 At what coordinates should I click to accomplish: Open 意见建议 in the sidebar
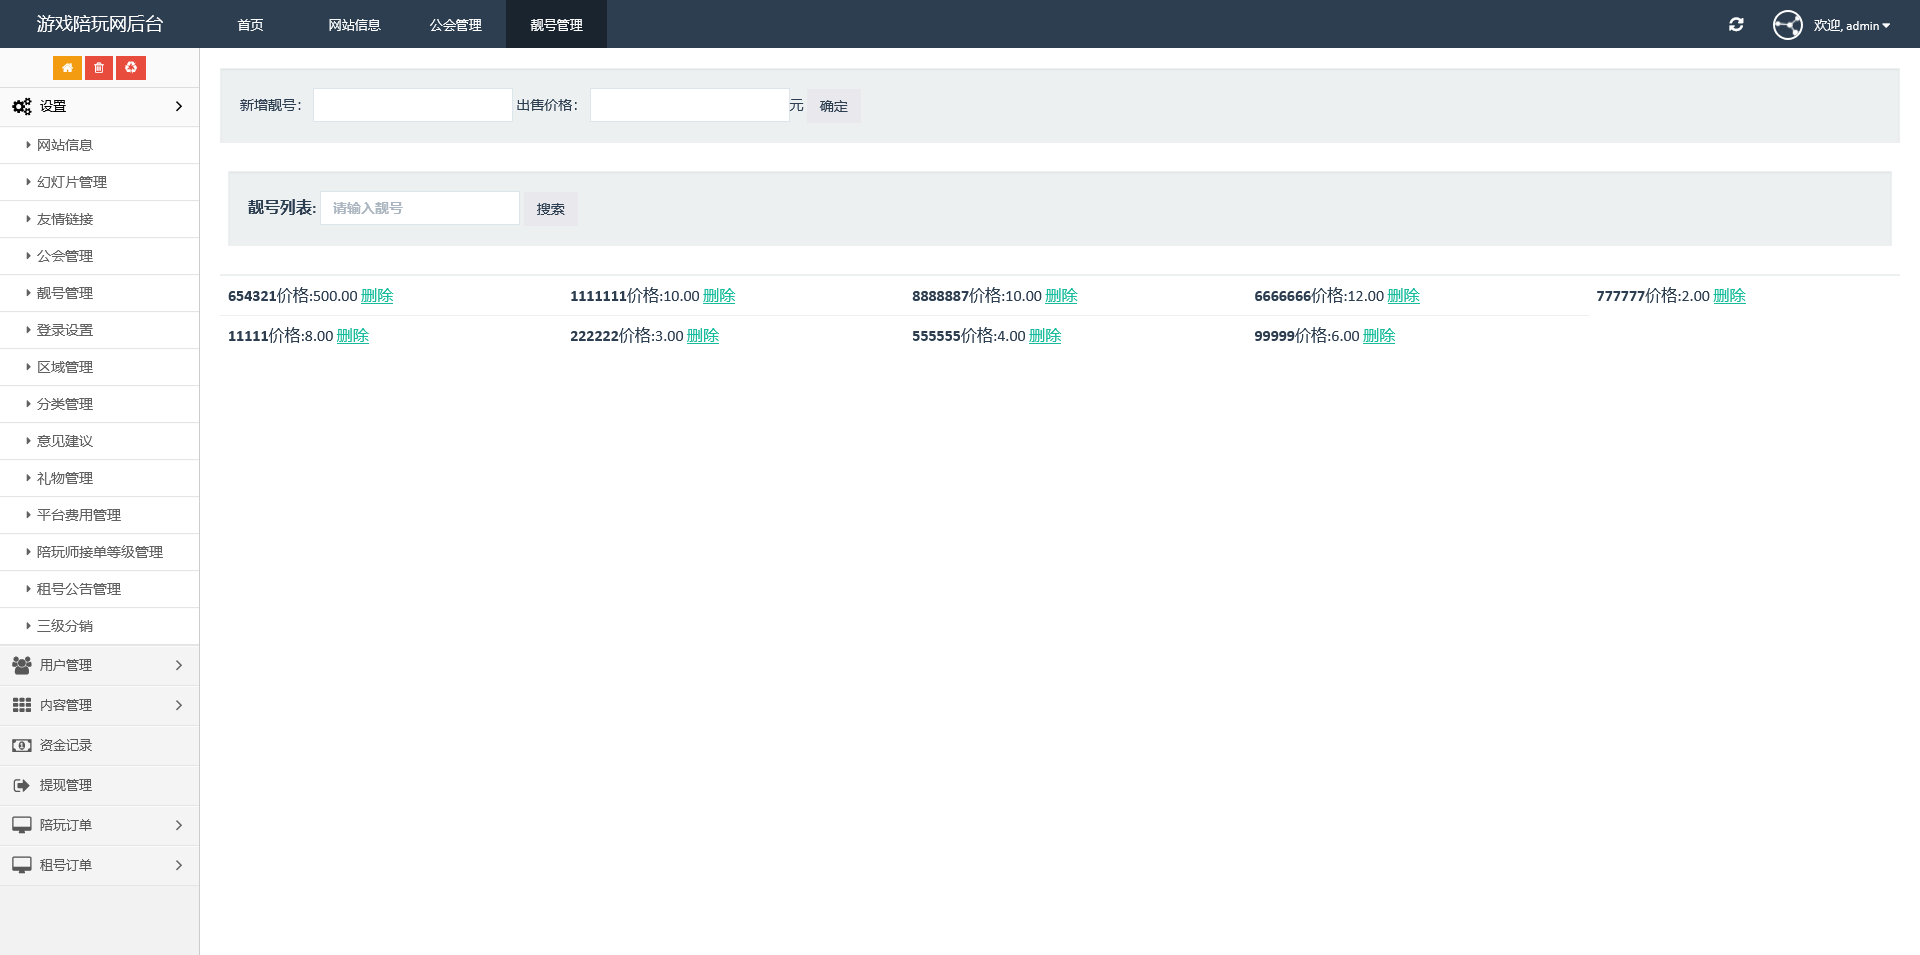pos(100,441)
